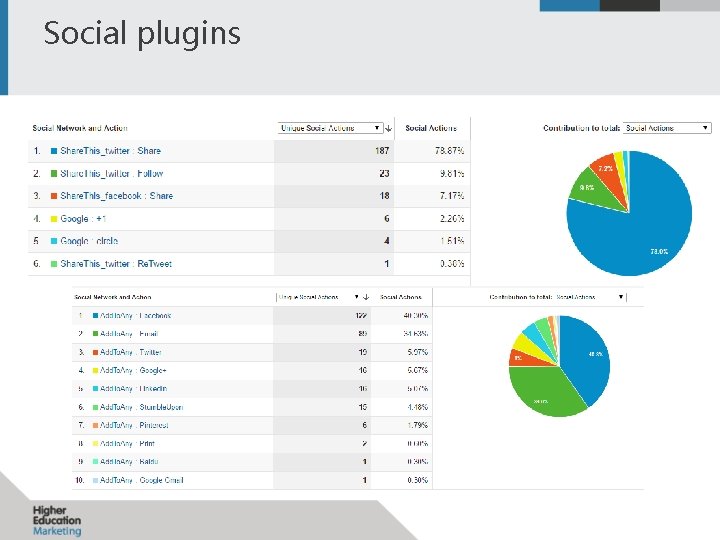The height and width of the screenshot is (540, 720).
Task: Click the AddToAny : Facebook link
Action: [x=135, y=315]
